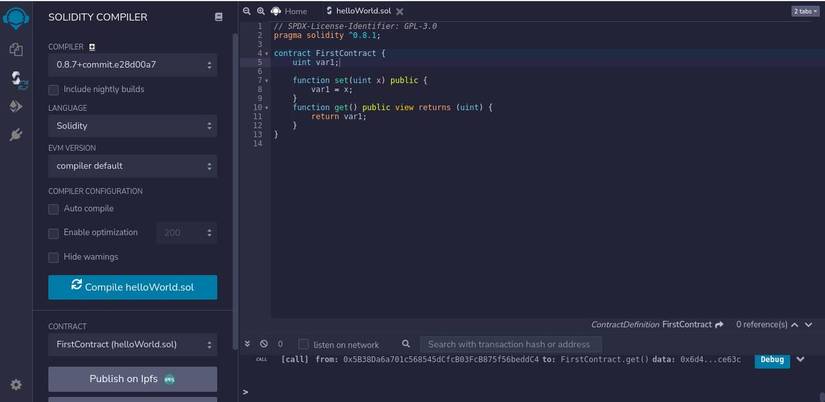The image size is (825, 402).
Task: Open compiler documentation book icon
Action: (219, 17)
